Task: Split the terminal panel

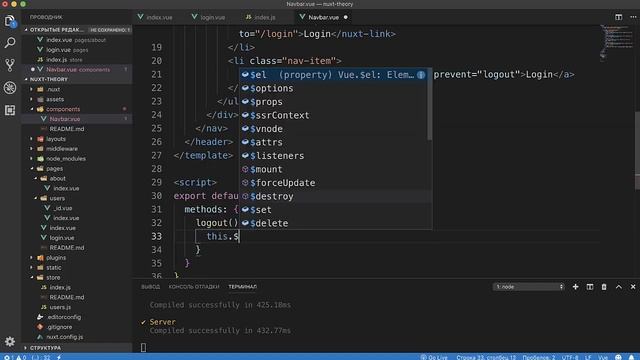Action: pyautogui.click(x=589, y=287)
